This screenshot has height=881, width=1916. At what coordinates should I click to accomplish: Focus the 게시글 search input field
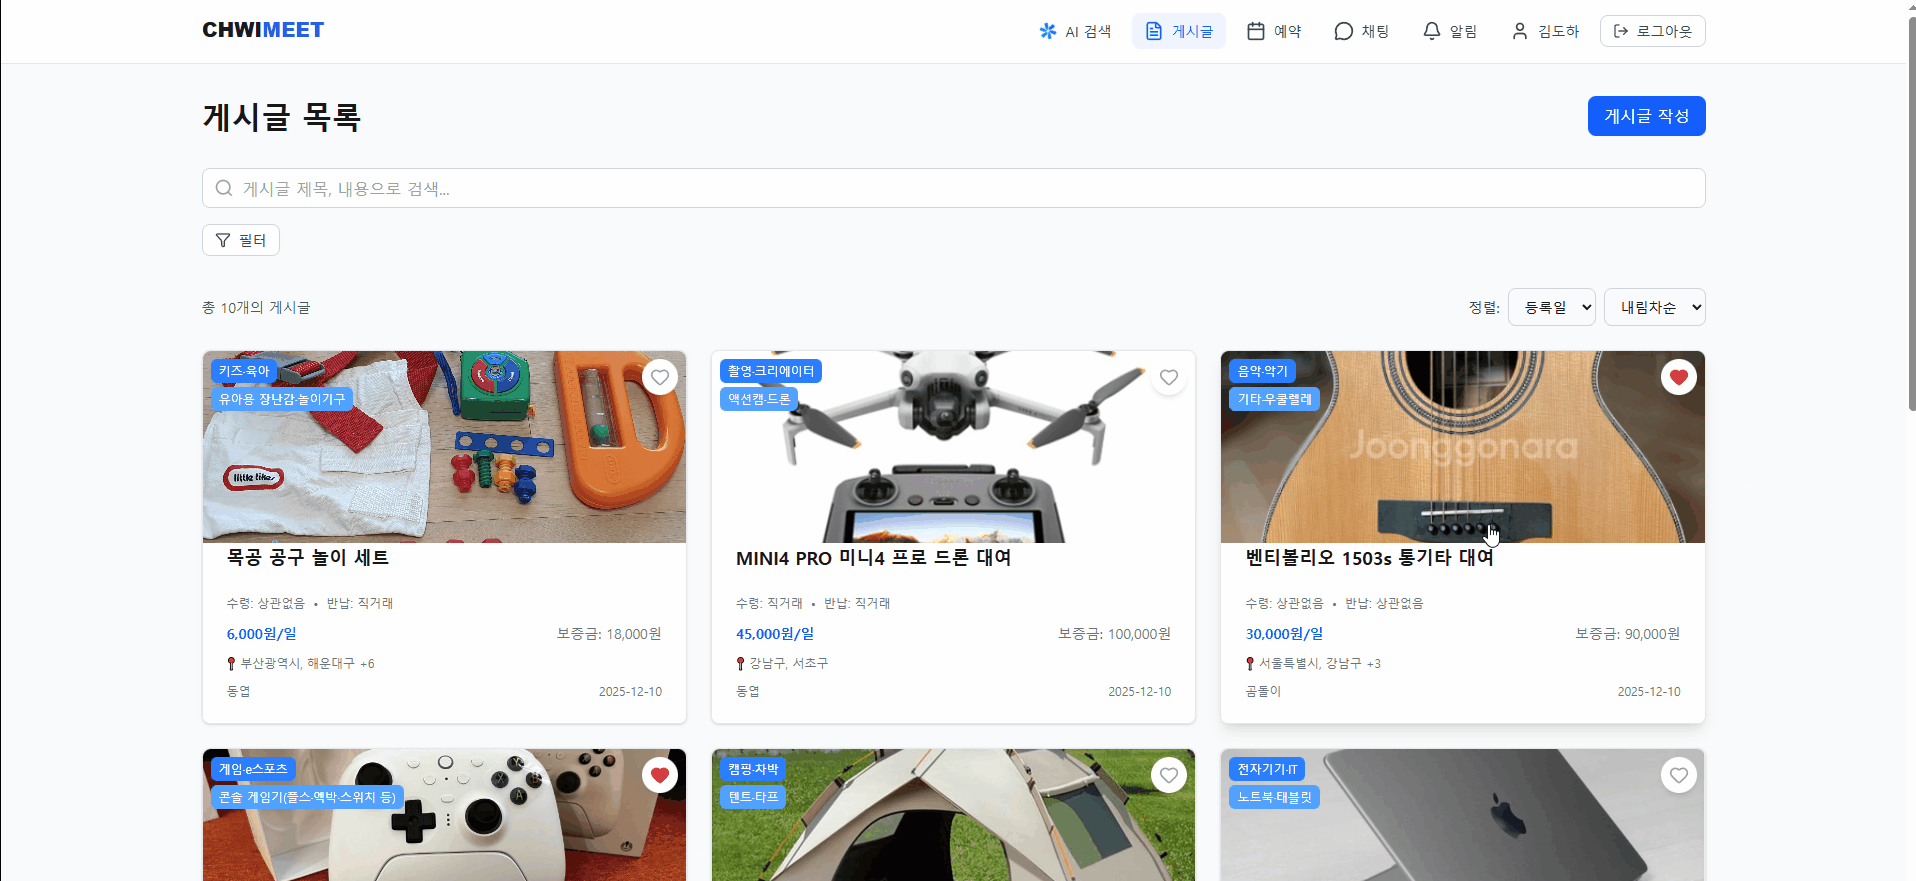[x=953, y=188]
